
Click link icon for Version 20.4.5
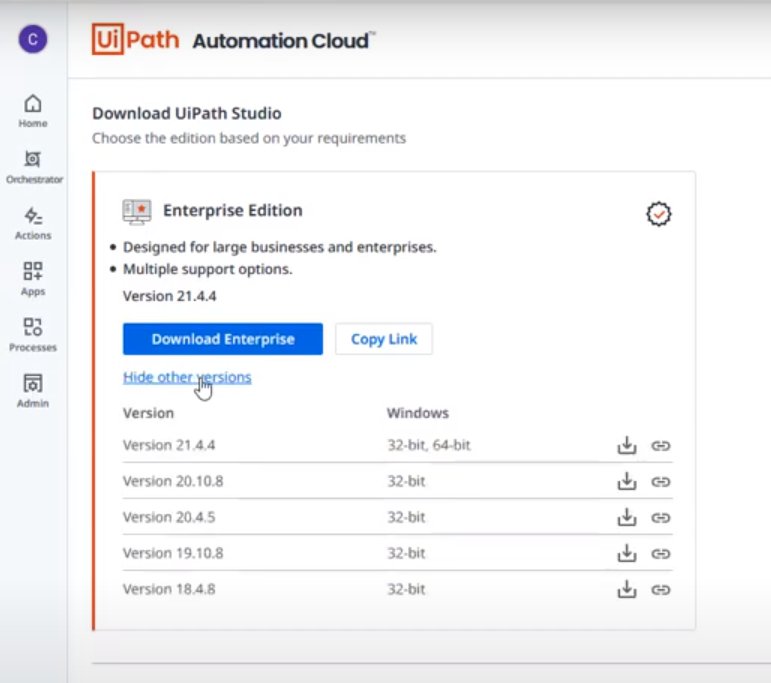[x=660, y=517]
